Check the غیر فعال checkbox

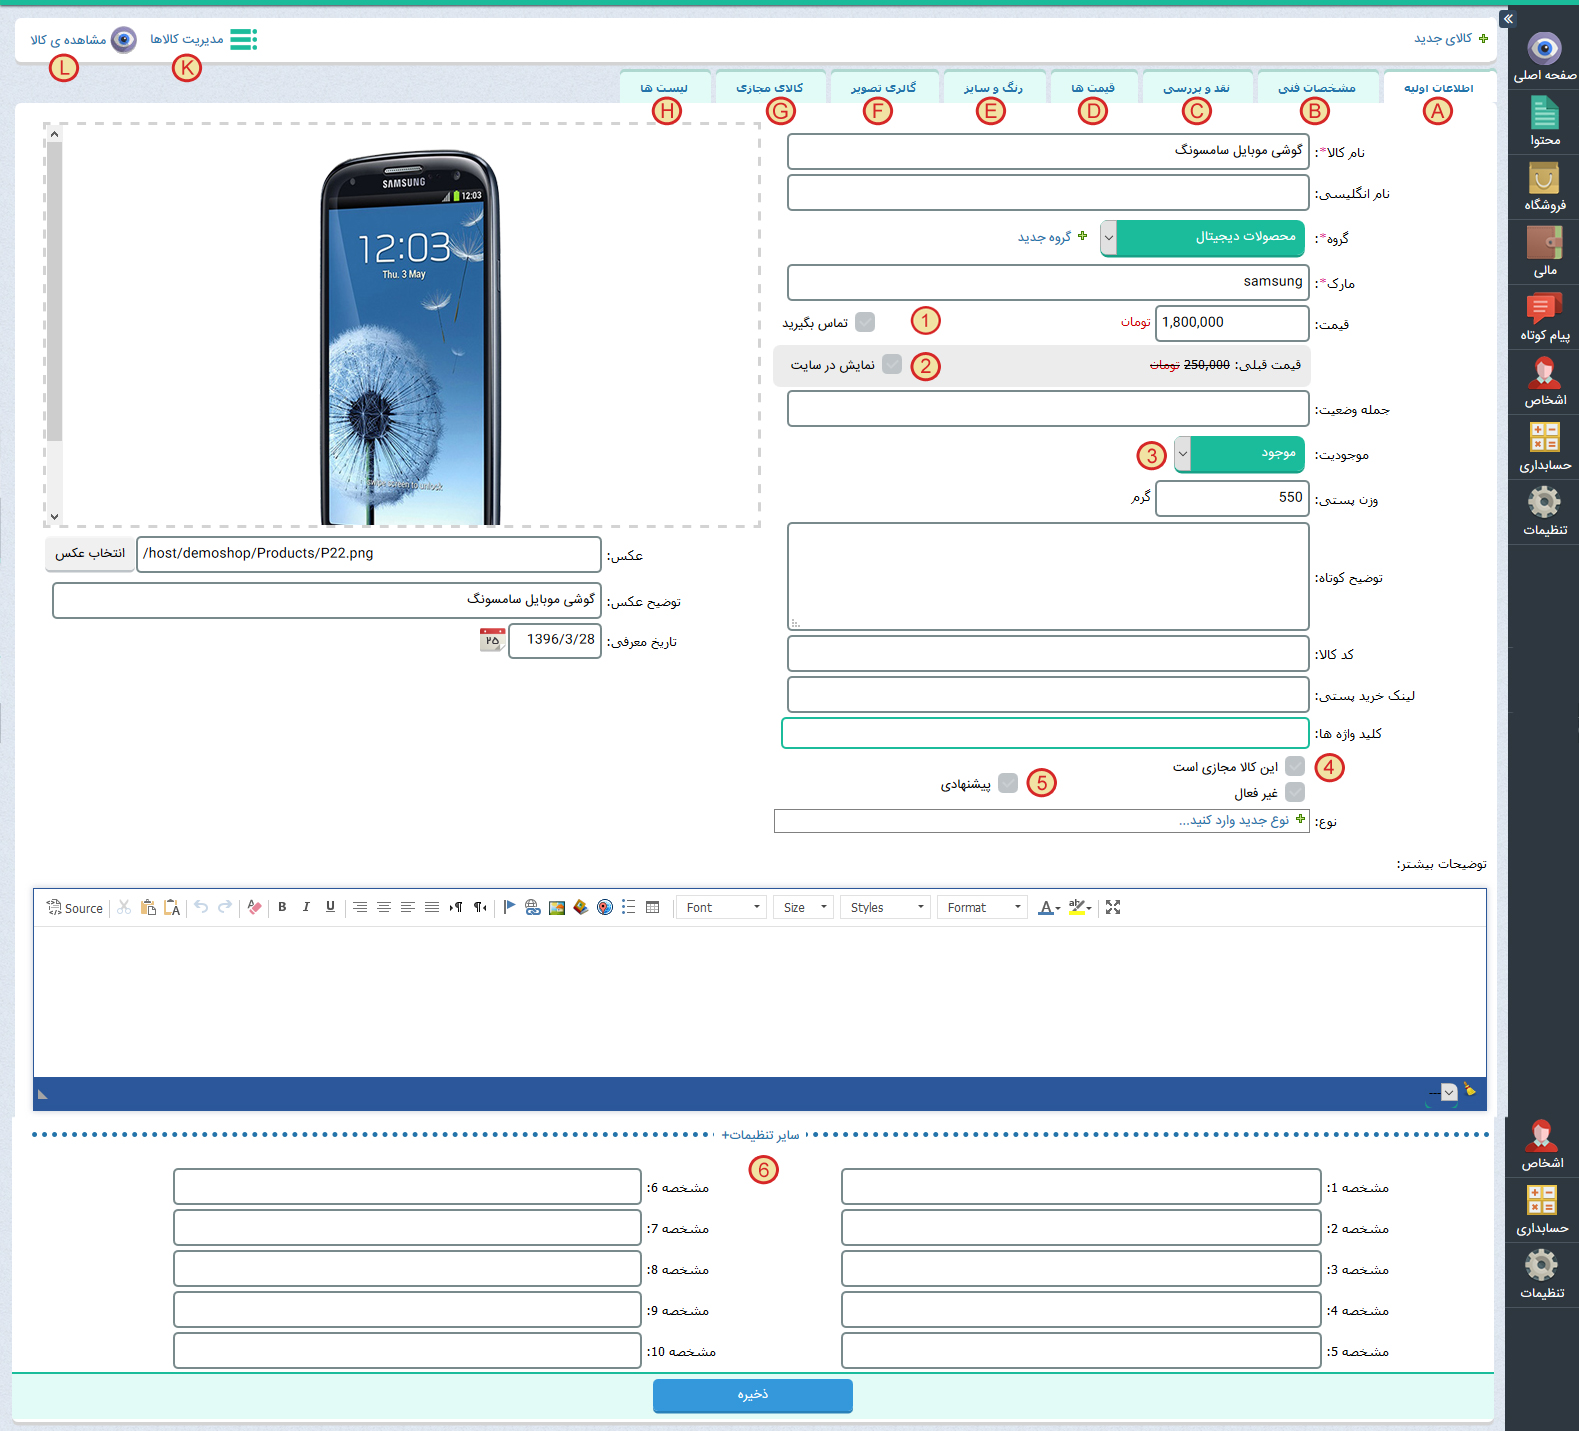point(1295,792)
